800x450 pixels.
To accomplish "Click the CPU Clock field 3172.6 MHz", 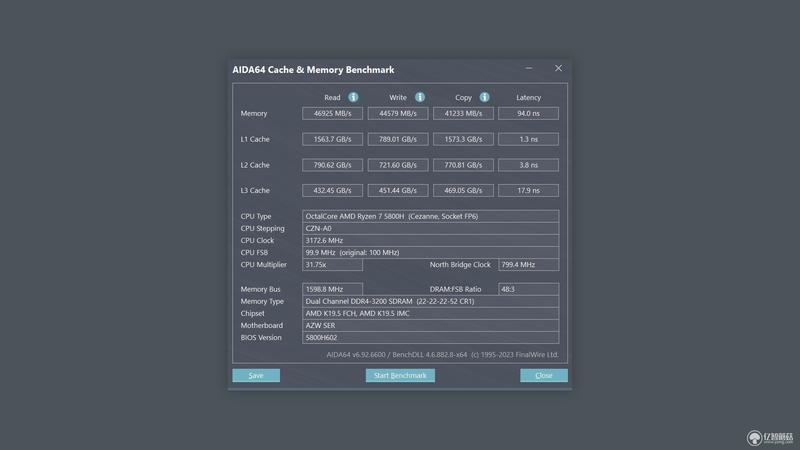I will point(431,240).
